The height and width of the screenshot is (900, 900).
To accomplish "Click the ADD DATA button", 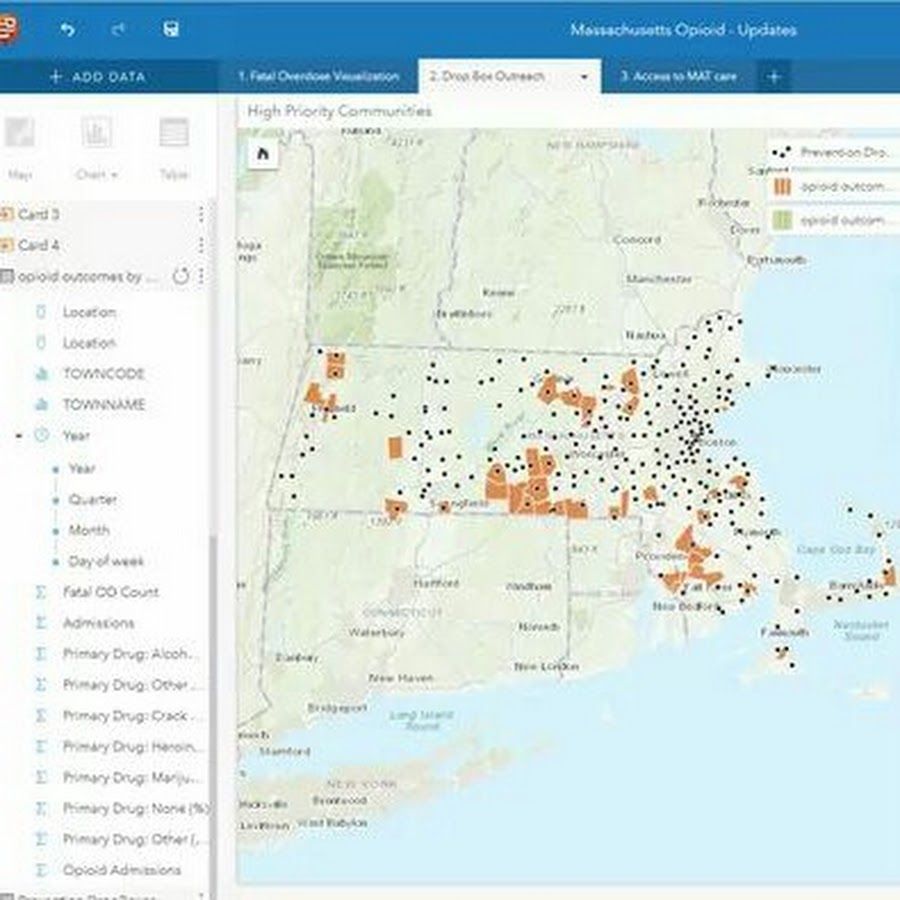I will (98, 77).
